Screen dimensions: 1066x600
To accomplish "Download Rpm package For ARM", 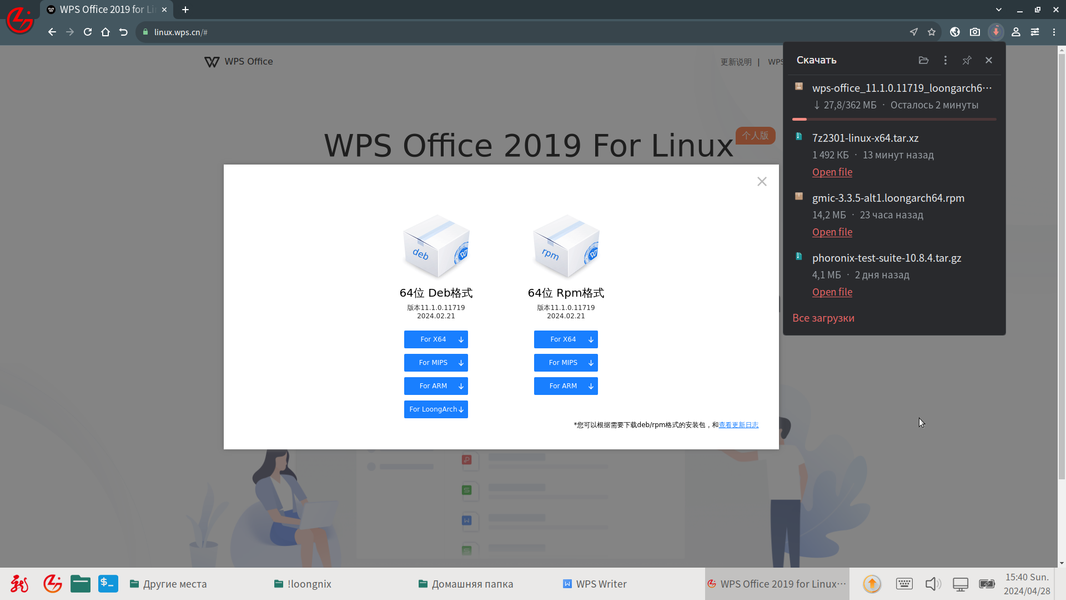I will 566,386.
